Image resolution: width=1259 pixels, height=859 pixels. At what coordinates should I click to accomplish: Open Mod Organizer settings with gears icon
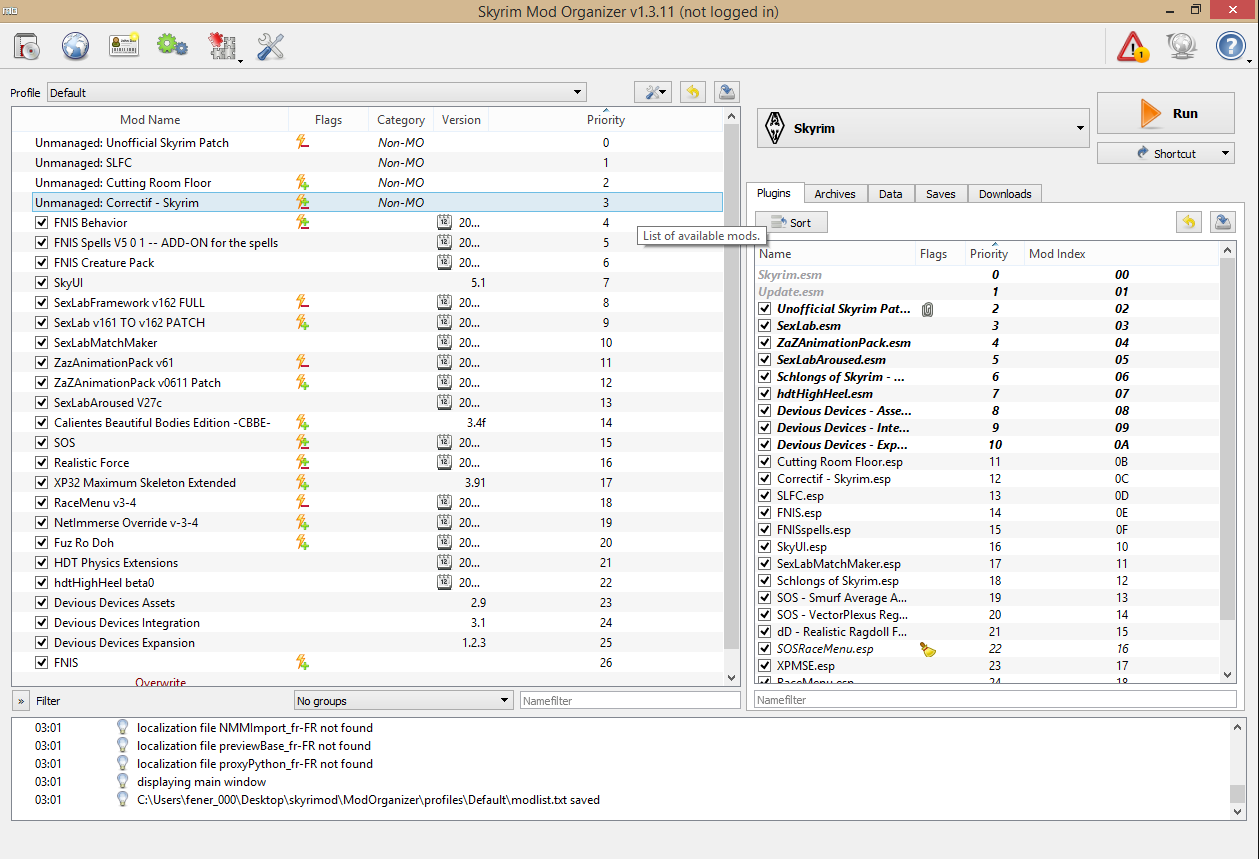[x=171, y=46]
